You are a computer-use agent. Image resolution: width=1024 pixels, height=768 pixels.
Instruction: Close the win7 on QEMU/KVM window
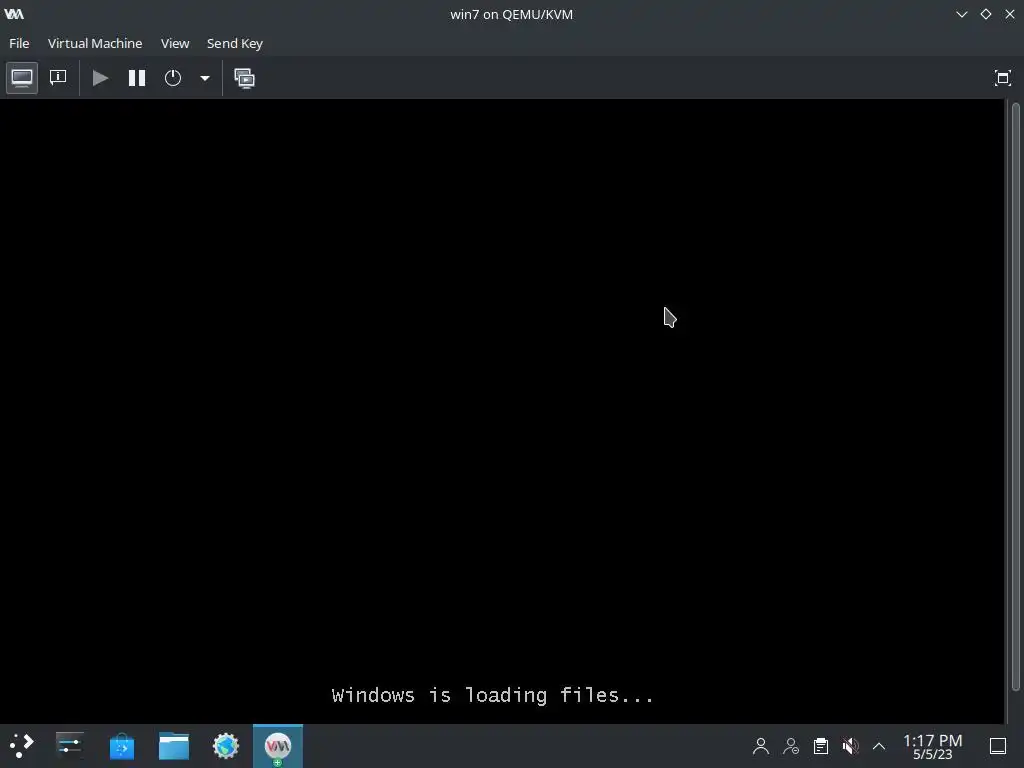pyautogui.click(x=1010, y=14)
